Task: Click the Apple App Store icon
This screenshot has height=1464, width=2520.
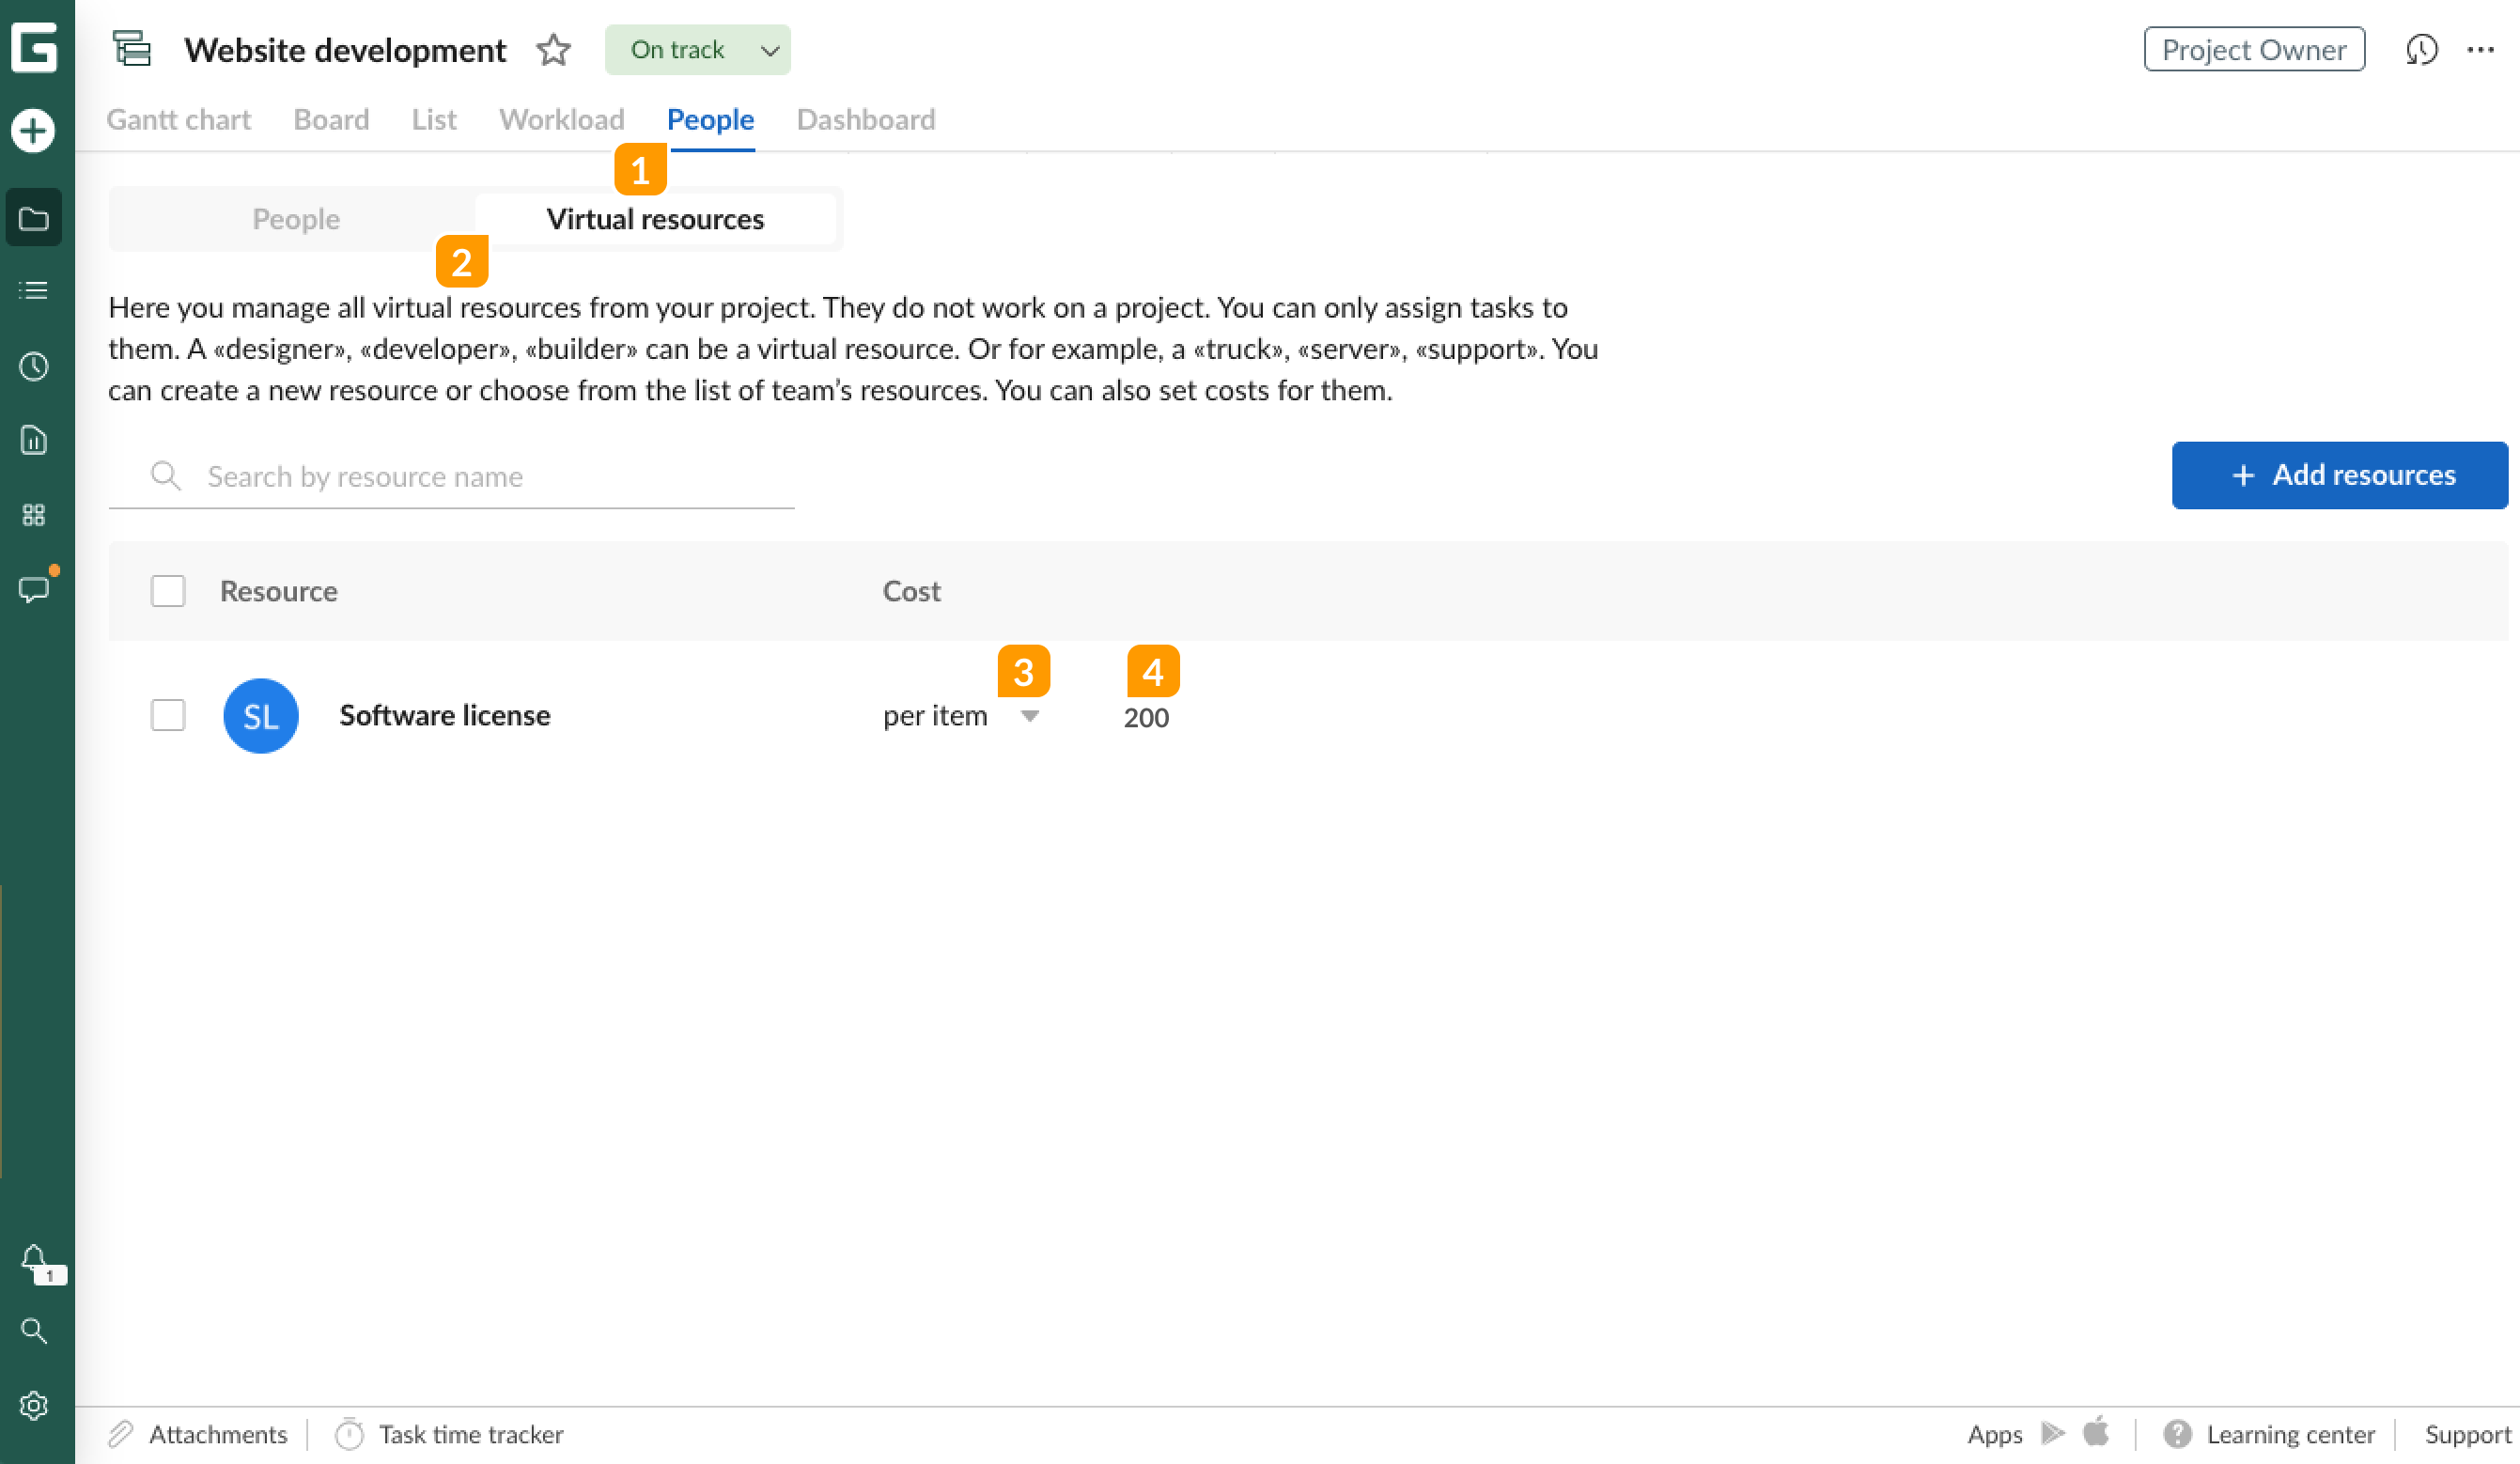Action: [x=2096, y=1432]
